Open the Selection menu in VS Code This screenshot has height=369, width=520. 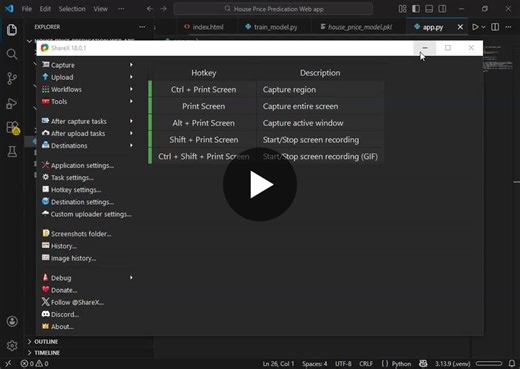coord(72,9)
